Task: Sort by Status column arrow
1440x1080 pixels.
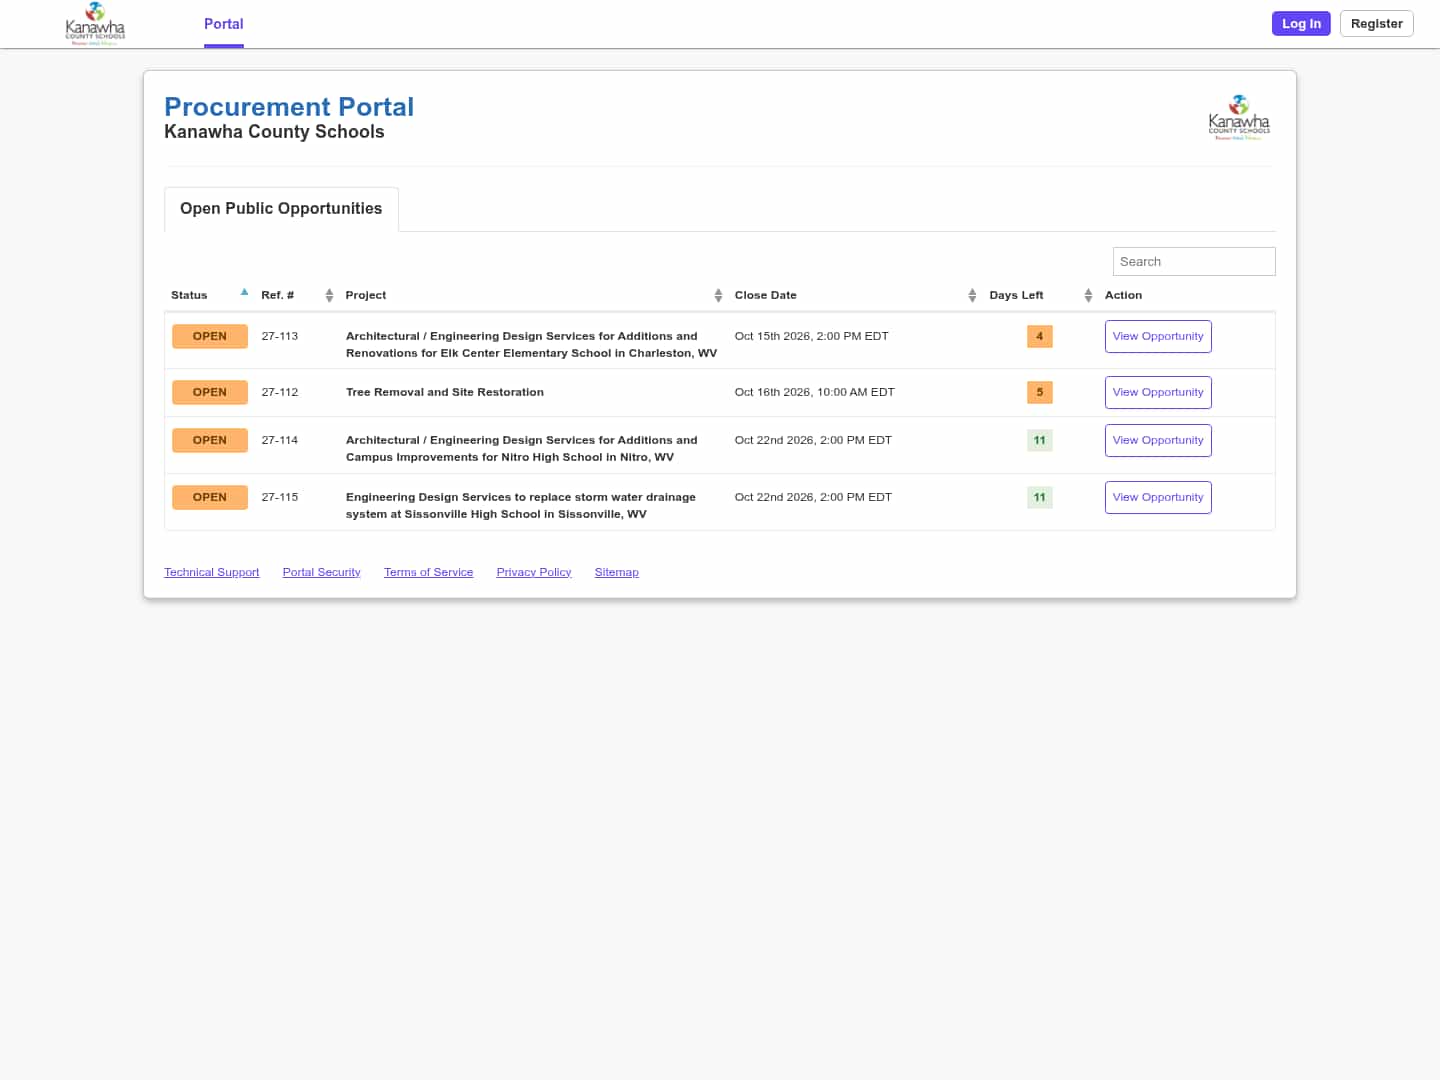Action: [244, 293]
